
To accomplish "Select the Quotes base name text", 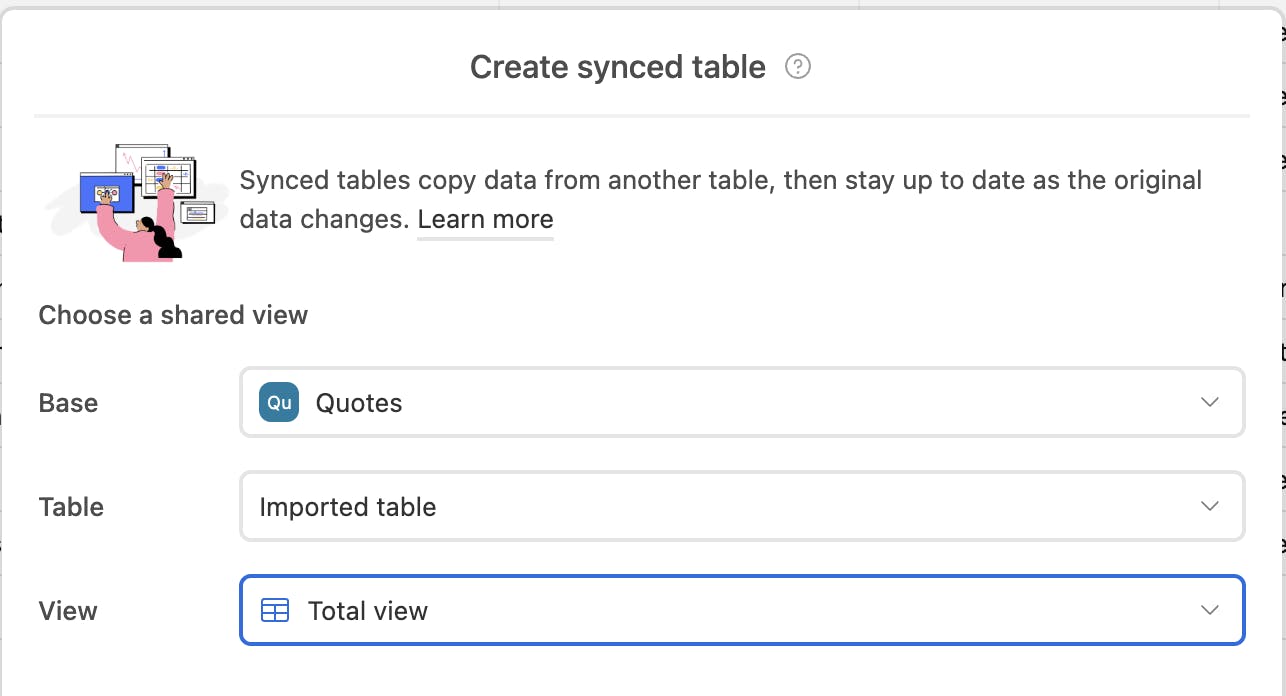I will [x=359, y=403].
